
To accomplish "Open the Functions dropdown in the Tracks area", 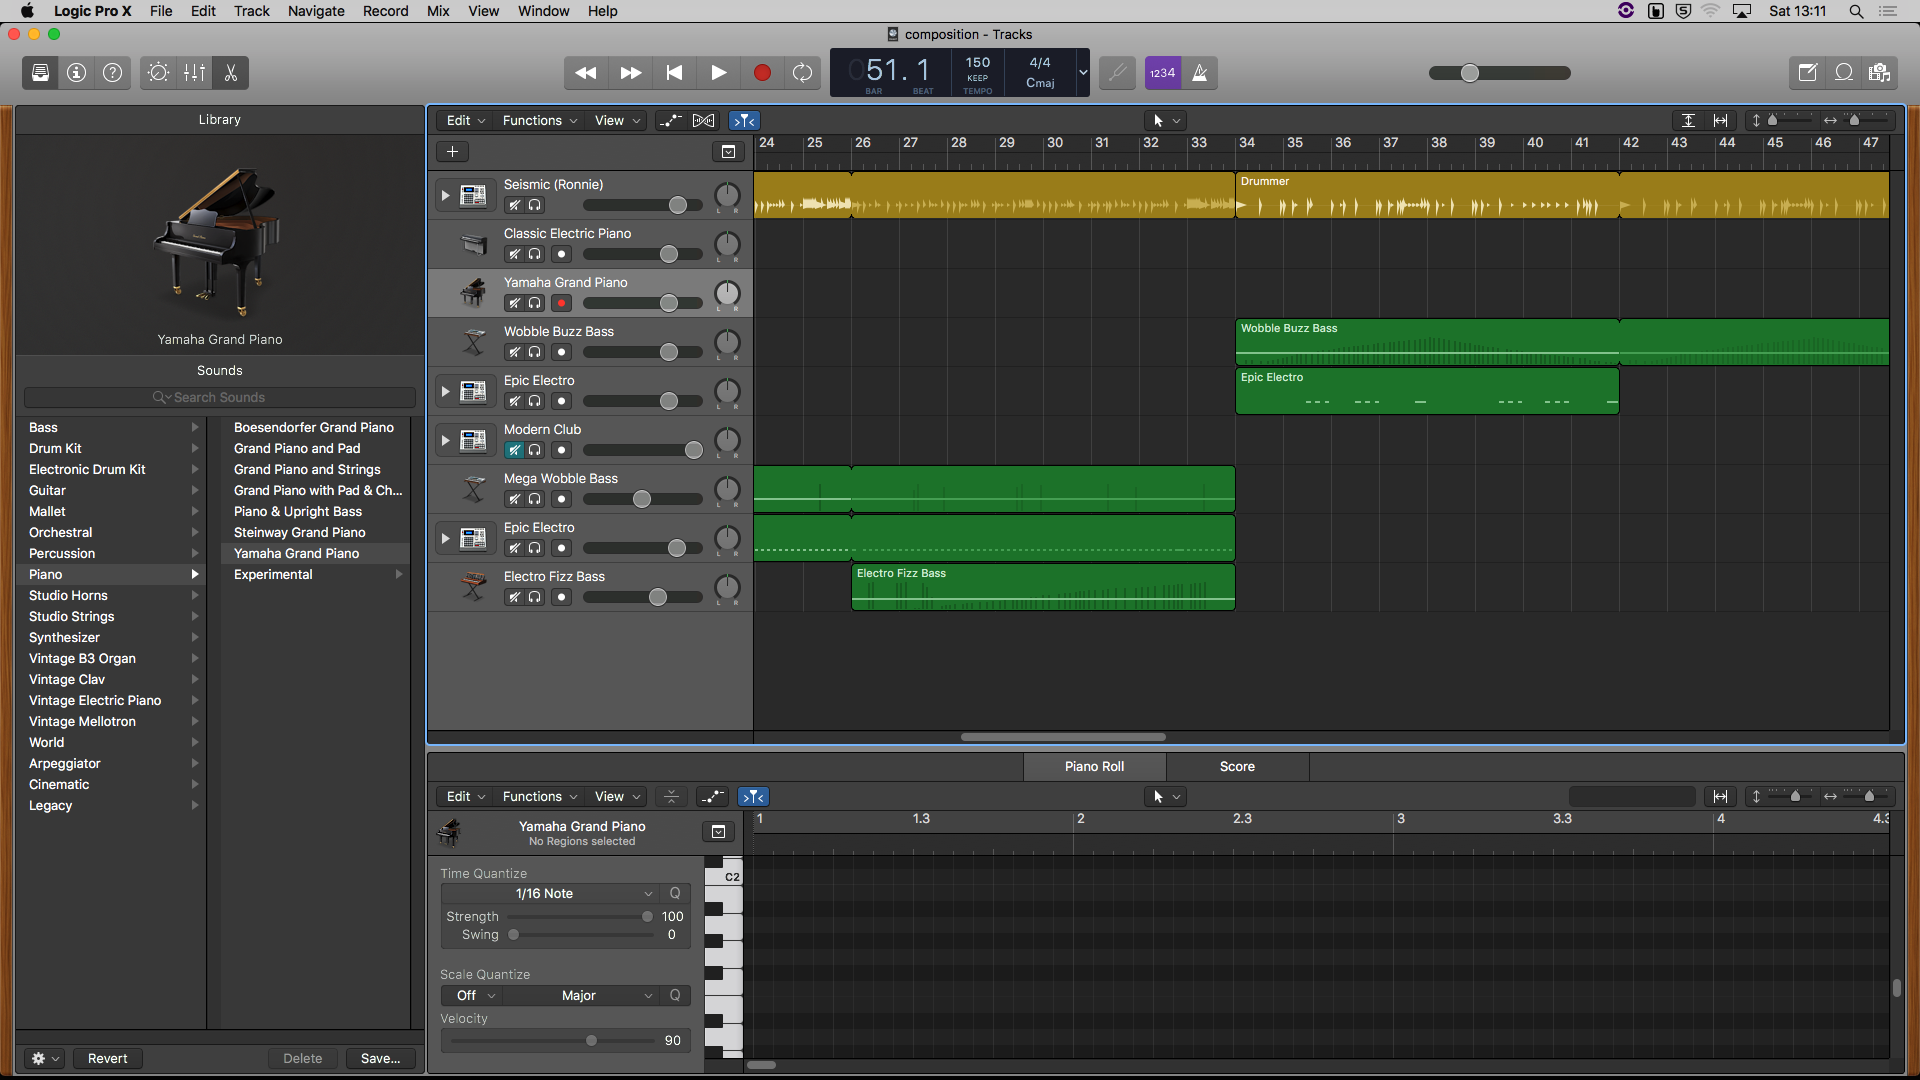I will [x=539, y=120].
